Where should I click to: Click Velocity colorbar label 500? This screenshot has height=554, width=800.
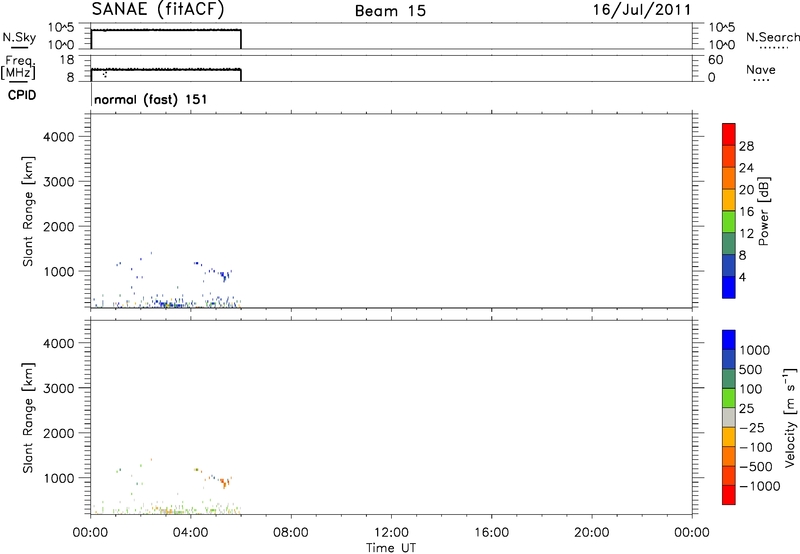(751, 369)
